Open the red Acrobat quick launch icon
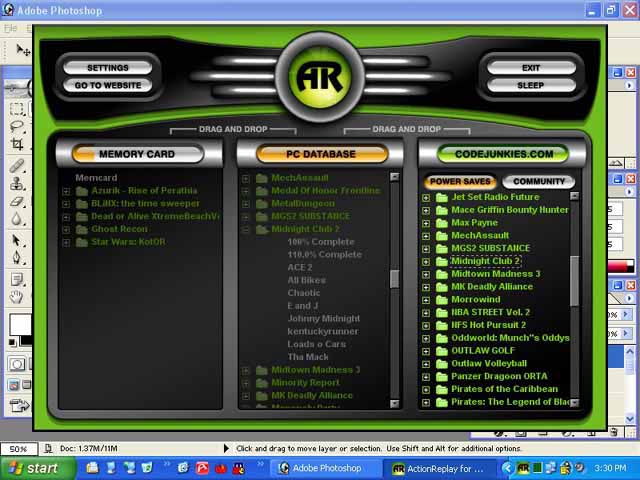 202,468
